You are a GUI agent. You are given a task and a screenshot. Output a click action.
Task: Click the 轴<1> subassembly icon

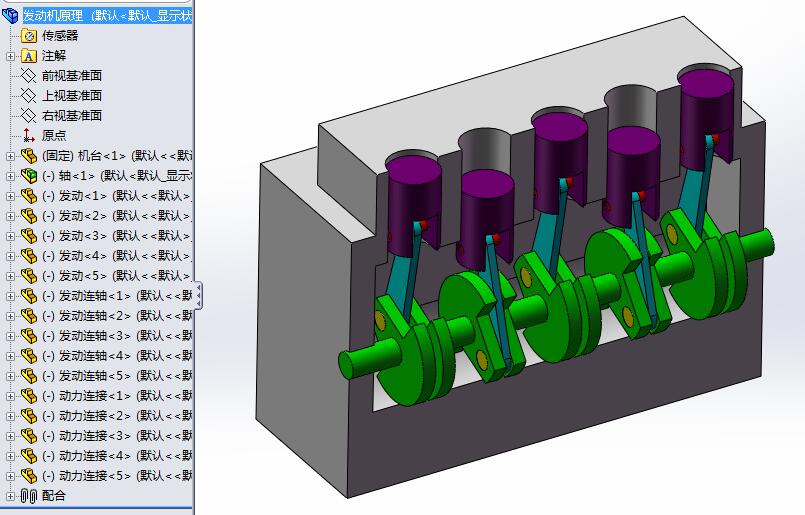pyautogui.click(x=29, y=176)
